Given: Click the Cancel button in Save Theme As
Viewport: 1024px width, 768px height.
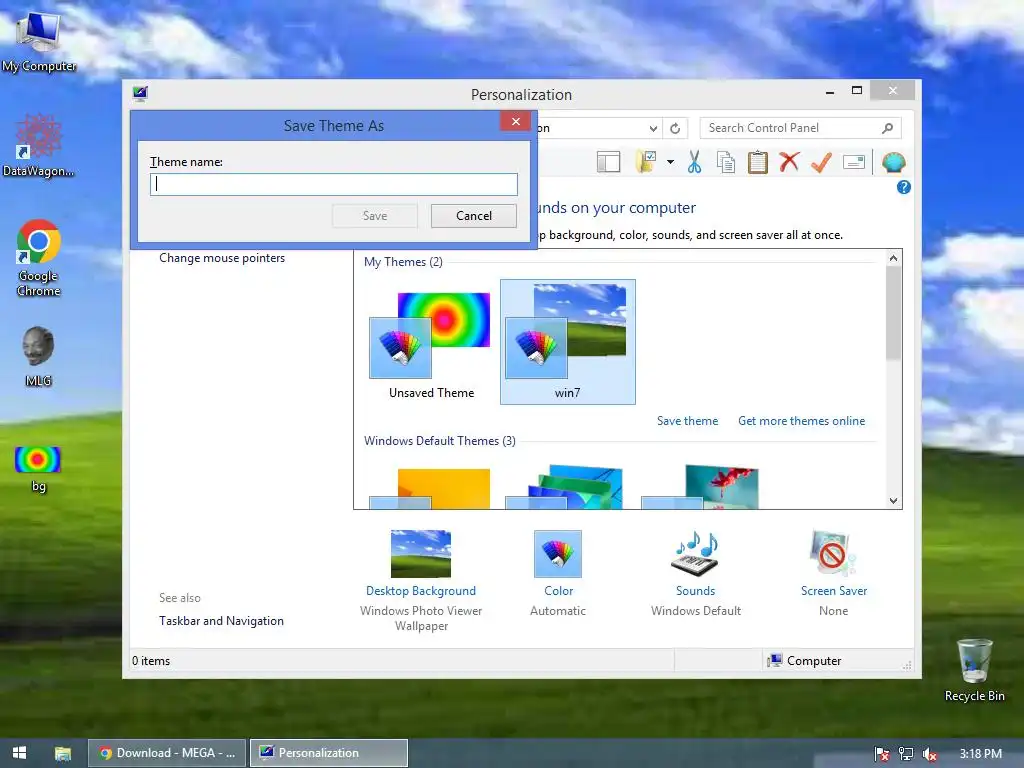Looking at the screenshot, I should pos(473,216).
